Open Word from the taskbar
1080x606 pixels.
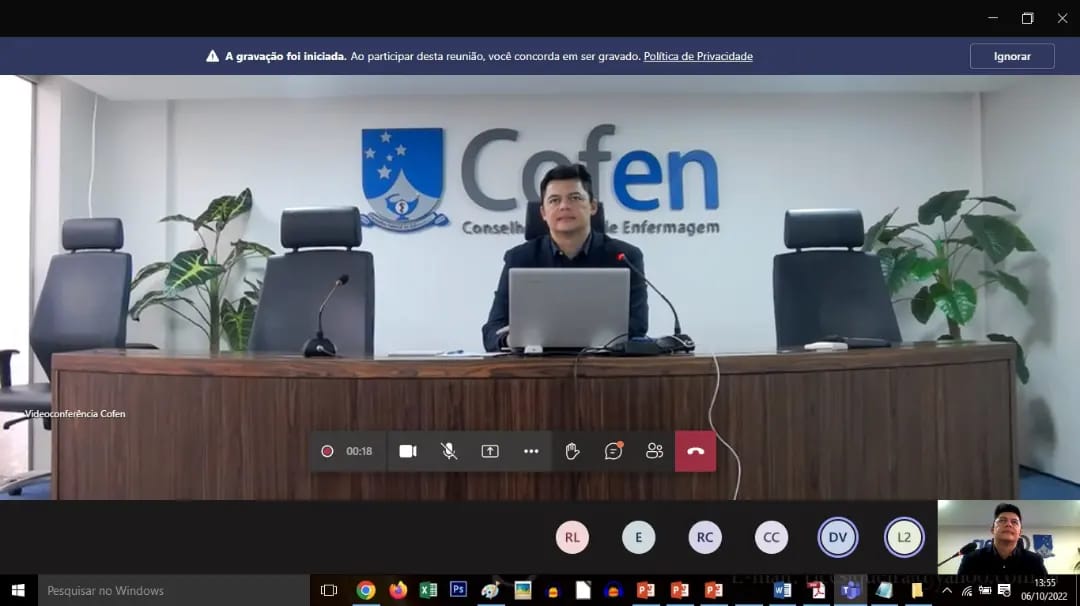tap(782, 590)
